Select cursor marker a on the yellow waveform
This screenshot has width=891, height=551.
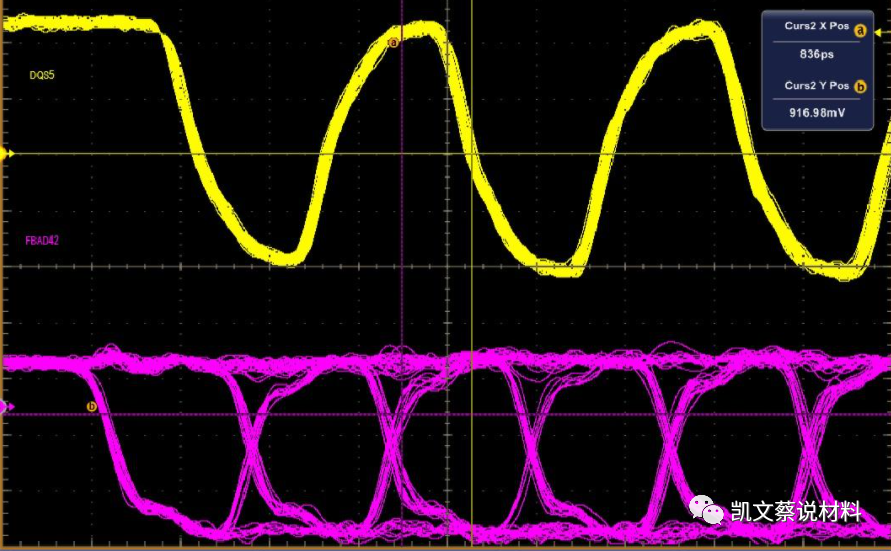point(393,43)
